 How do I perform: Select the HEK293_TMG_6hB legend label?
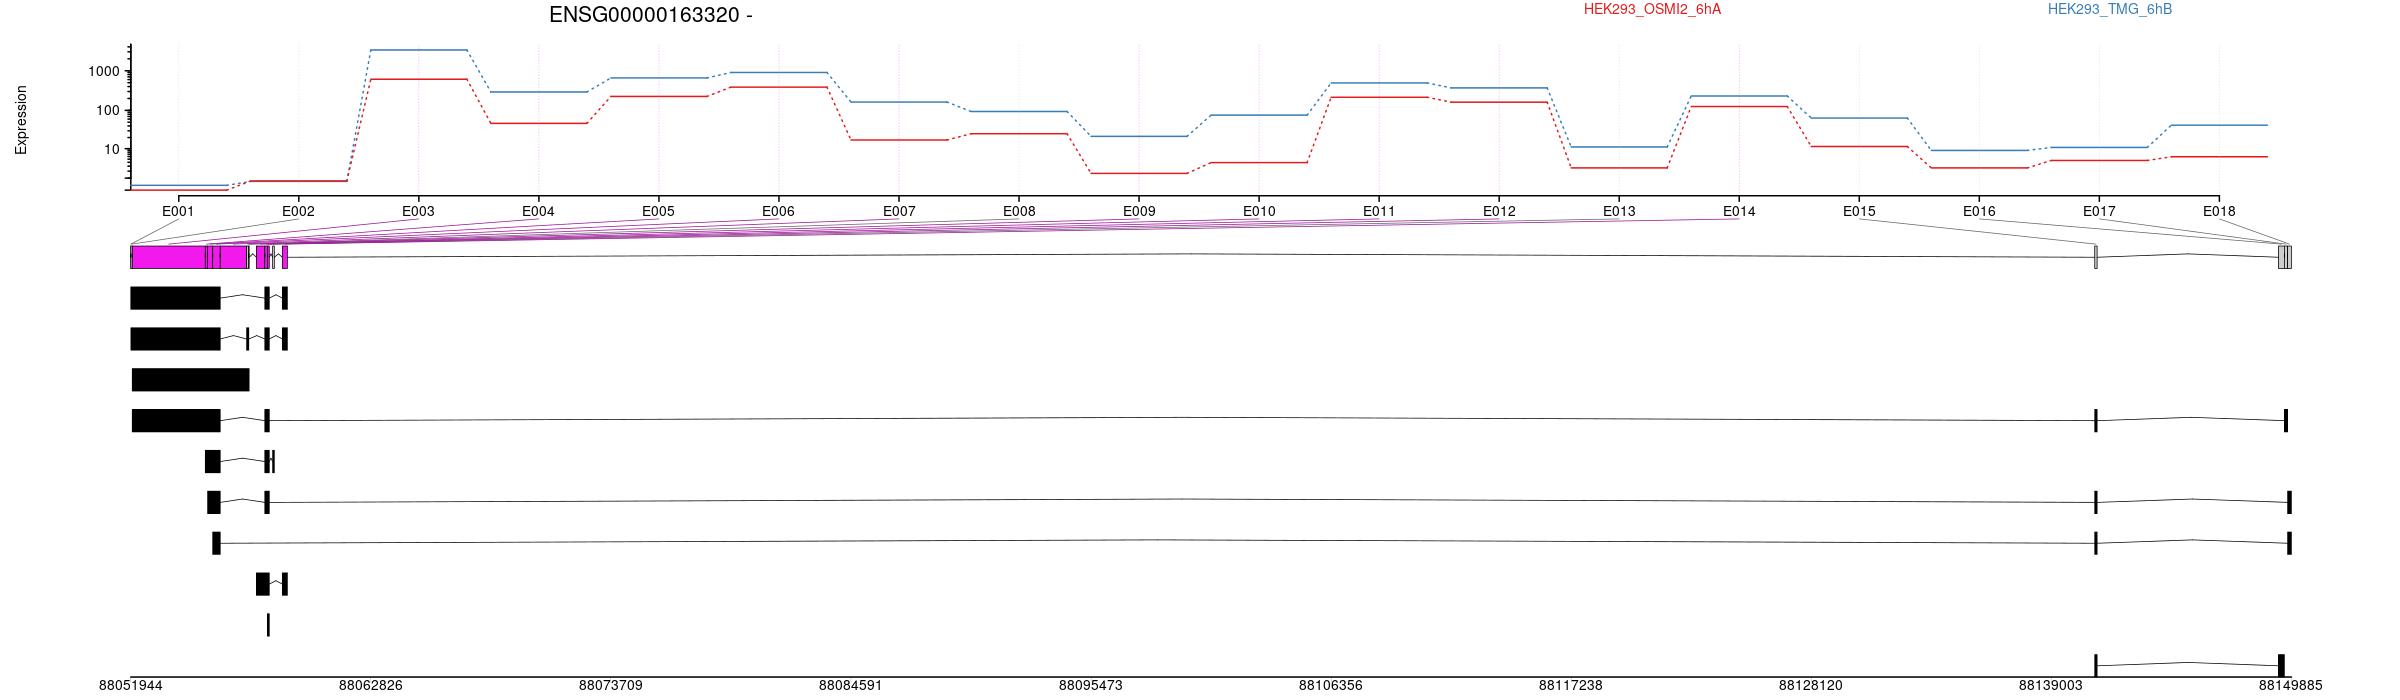[2110, 9]
